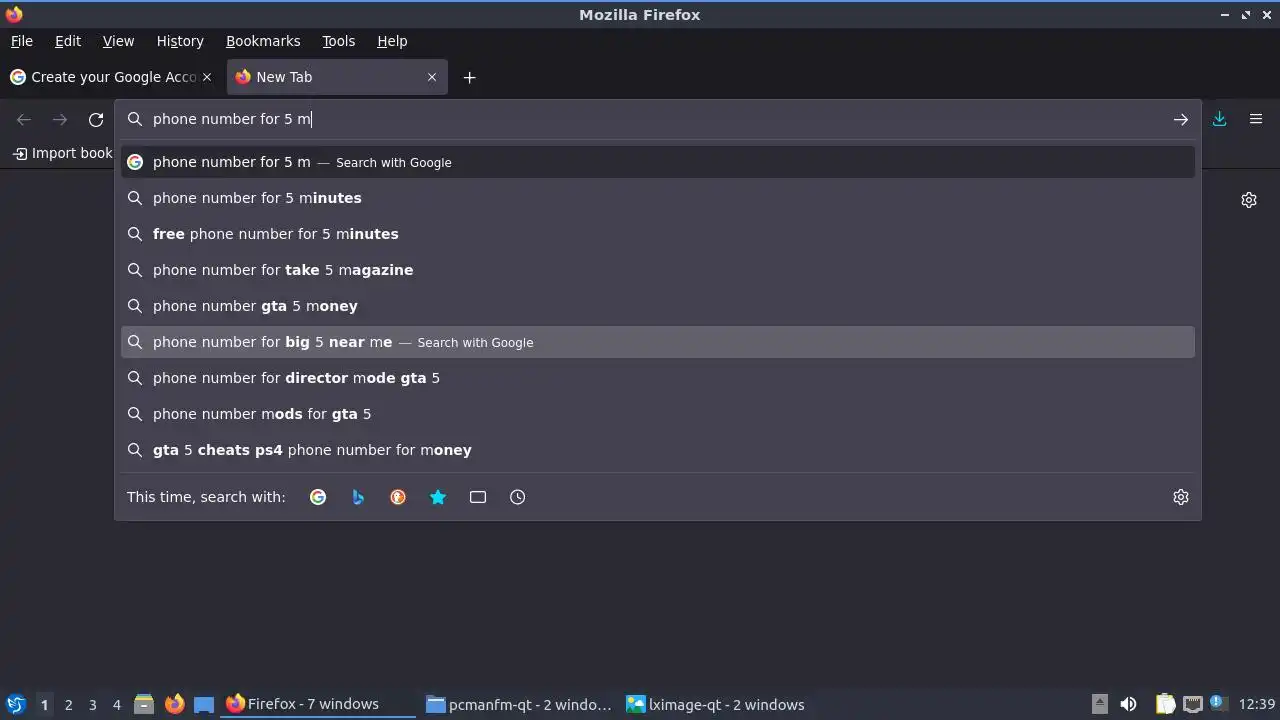This screenshot has width=1280, height=720.
Task: Open the History menu
Action: pyautogui.click(x=180, y=41)
